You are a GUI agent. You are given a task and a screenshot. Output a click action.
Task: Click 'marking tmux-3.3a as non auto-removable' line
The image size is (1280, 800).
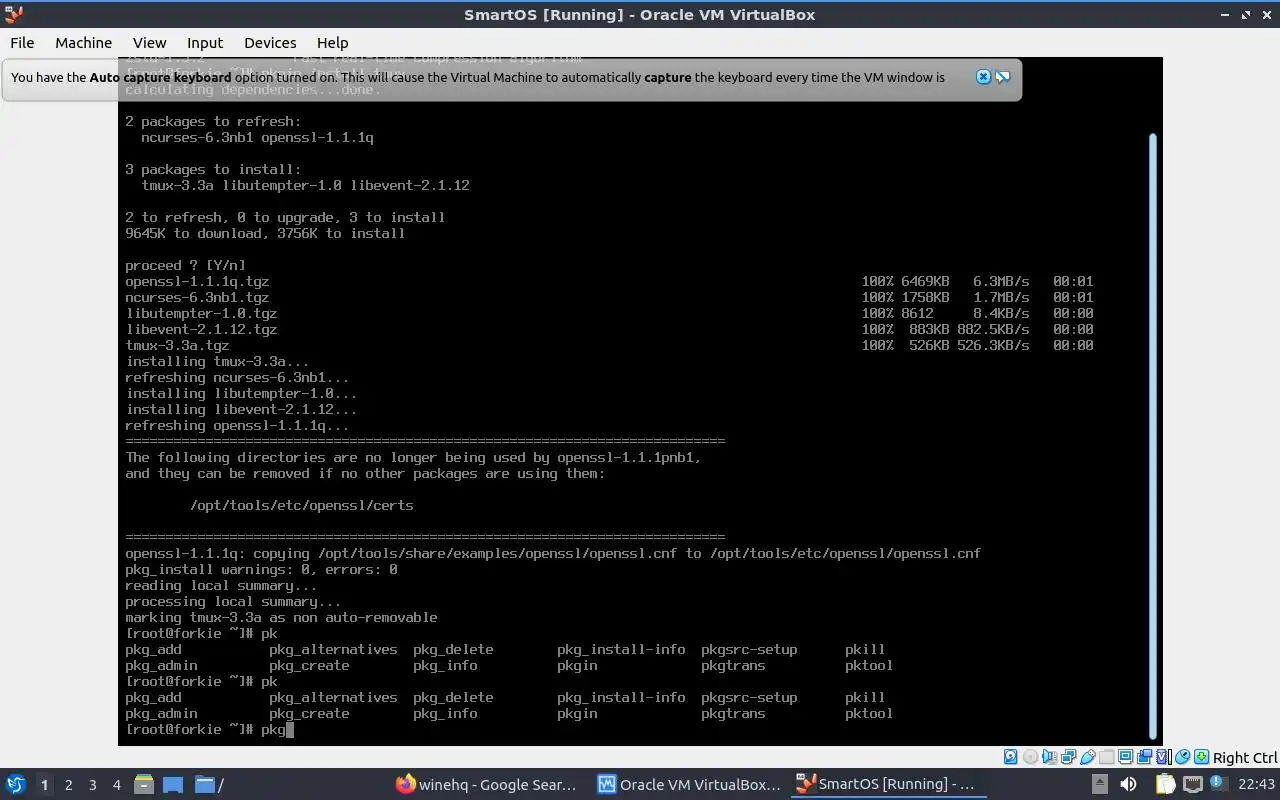281,617
